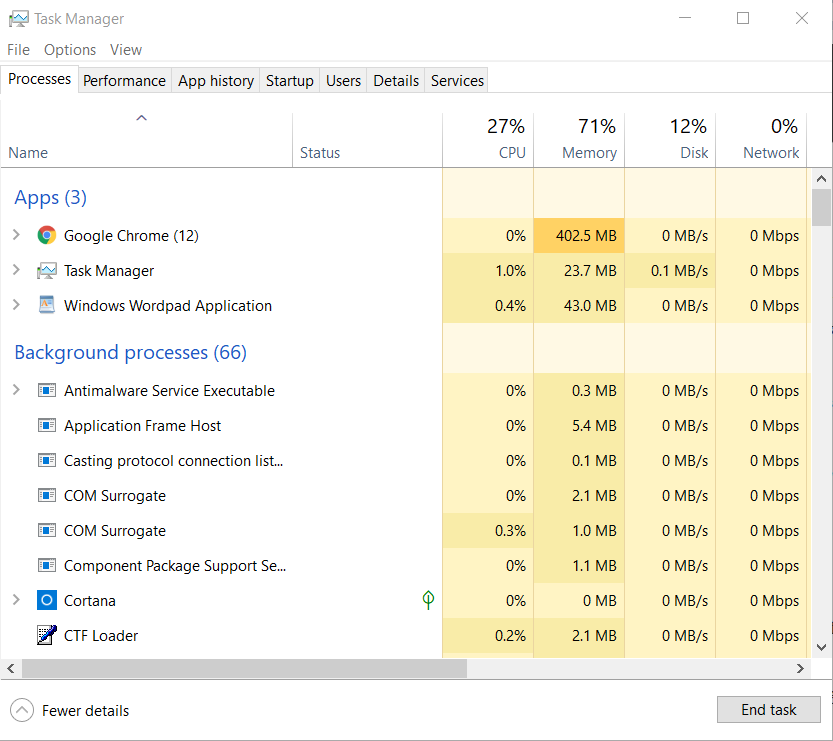Click the Casting protocol connection icon

click(x=47, y=461)
